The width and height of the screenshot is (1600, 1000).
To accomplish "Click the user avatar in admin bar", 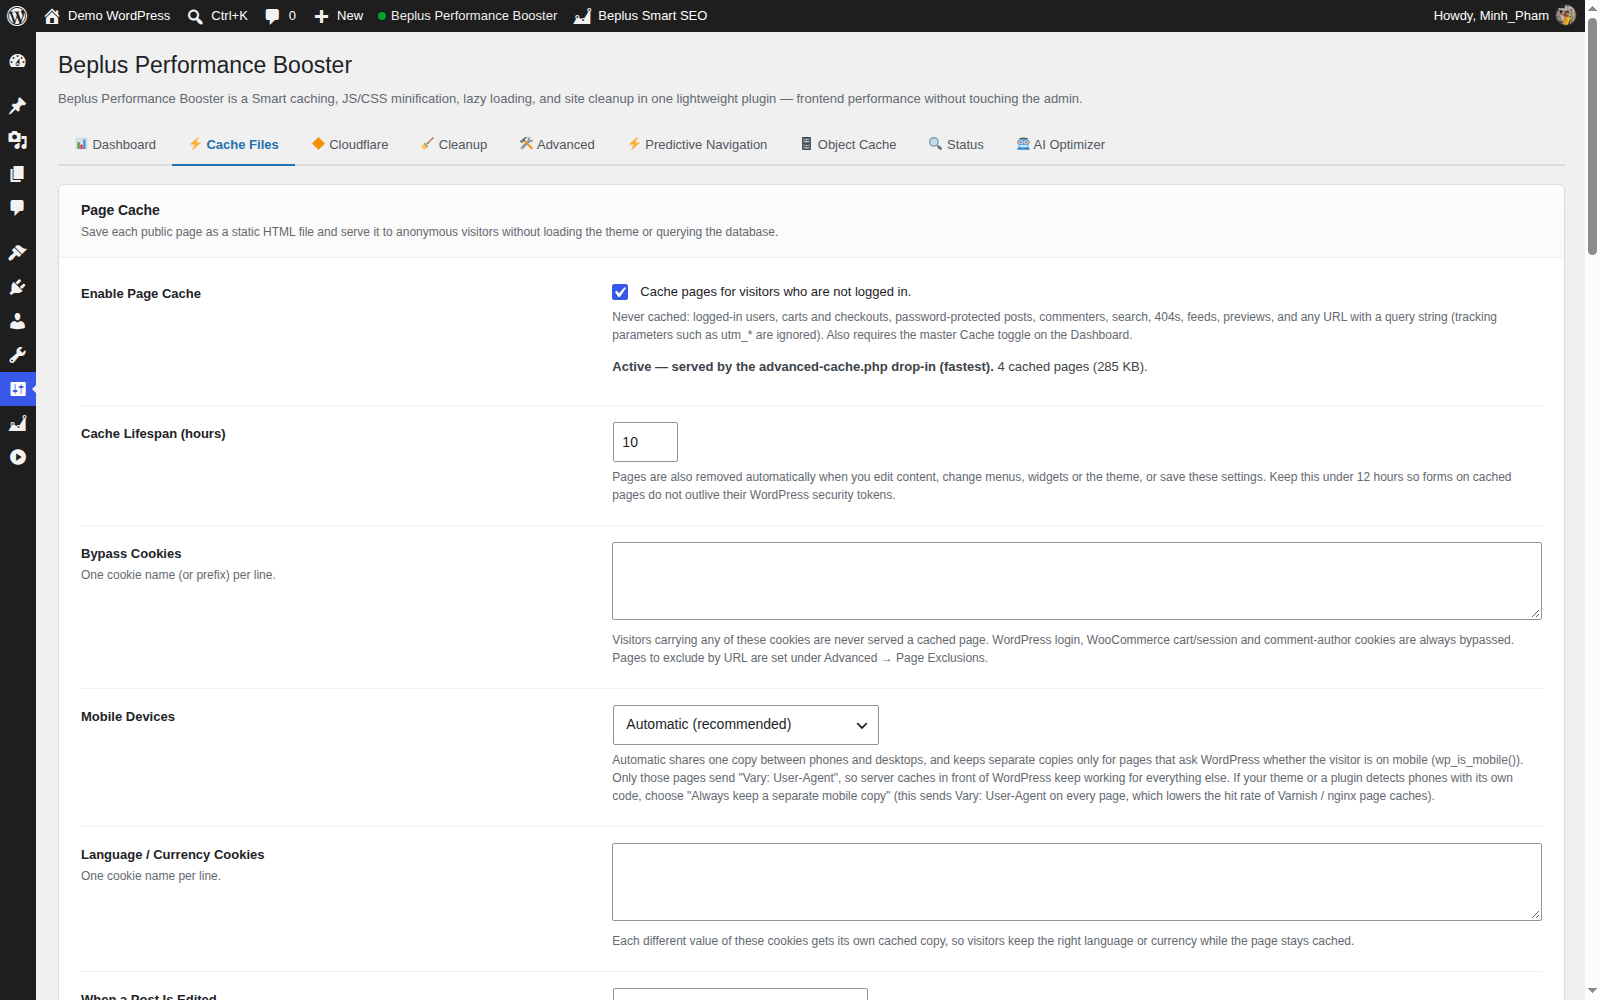I will pyautogui.click(x=1566, y=16).
